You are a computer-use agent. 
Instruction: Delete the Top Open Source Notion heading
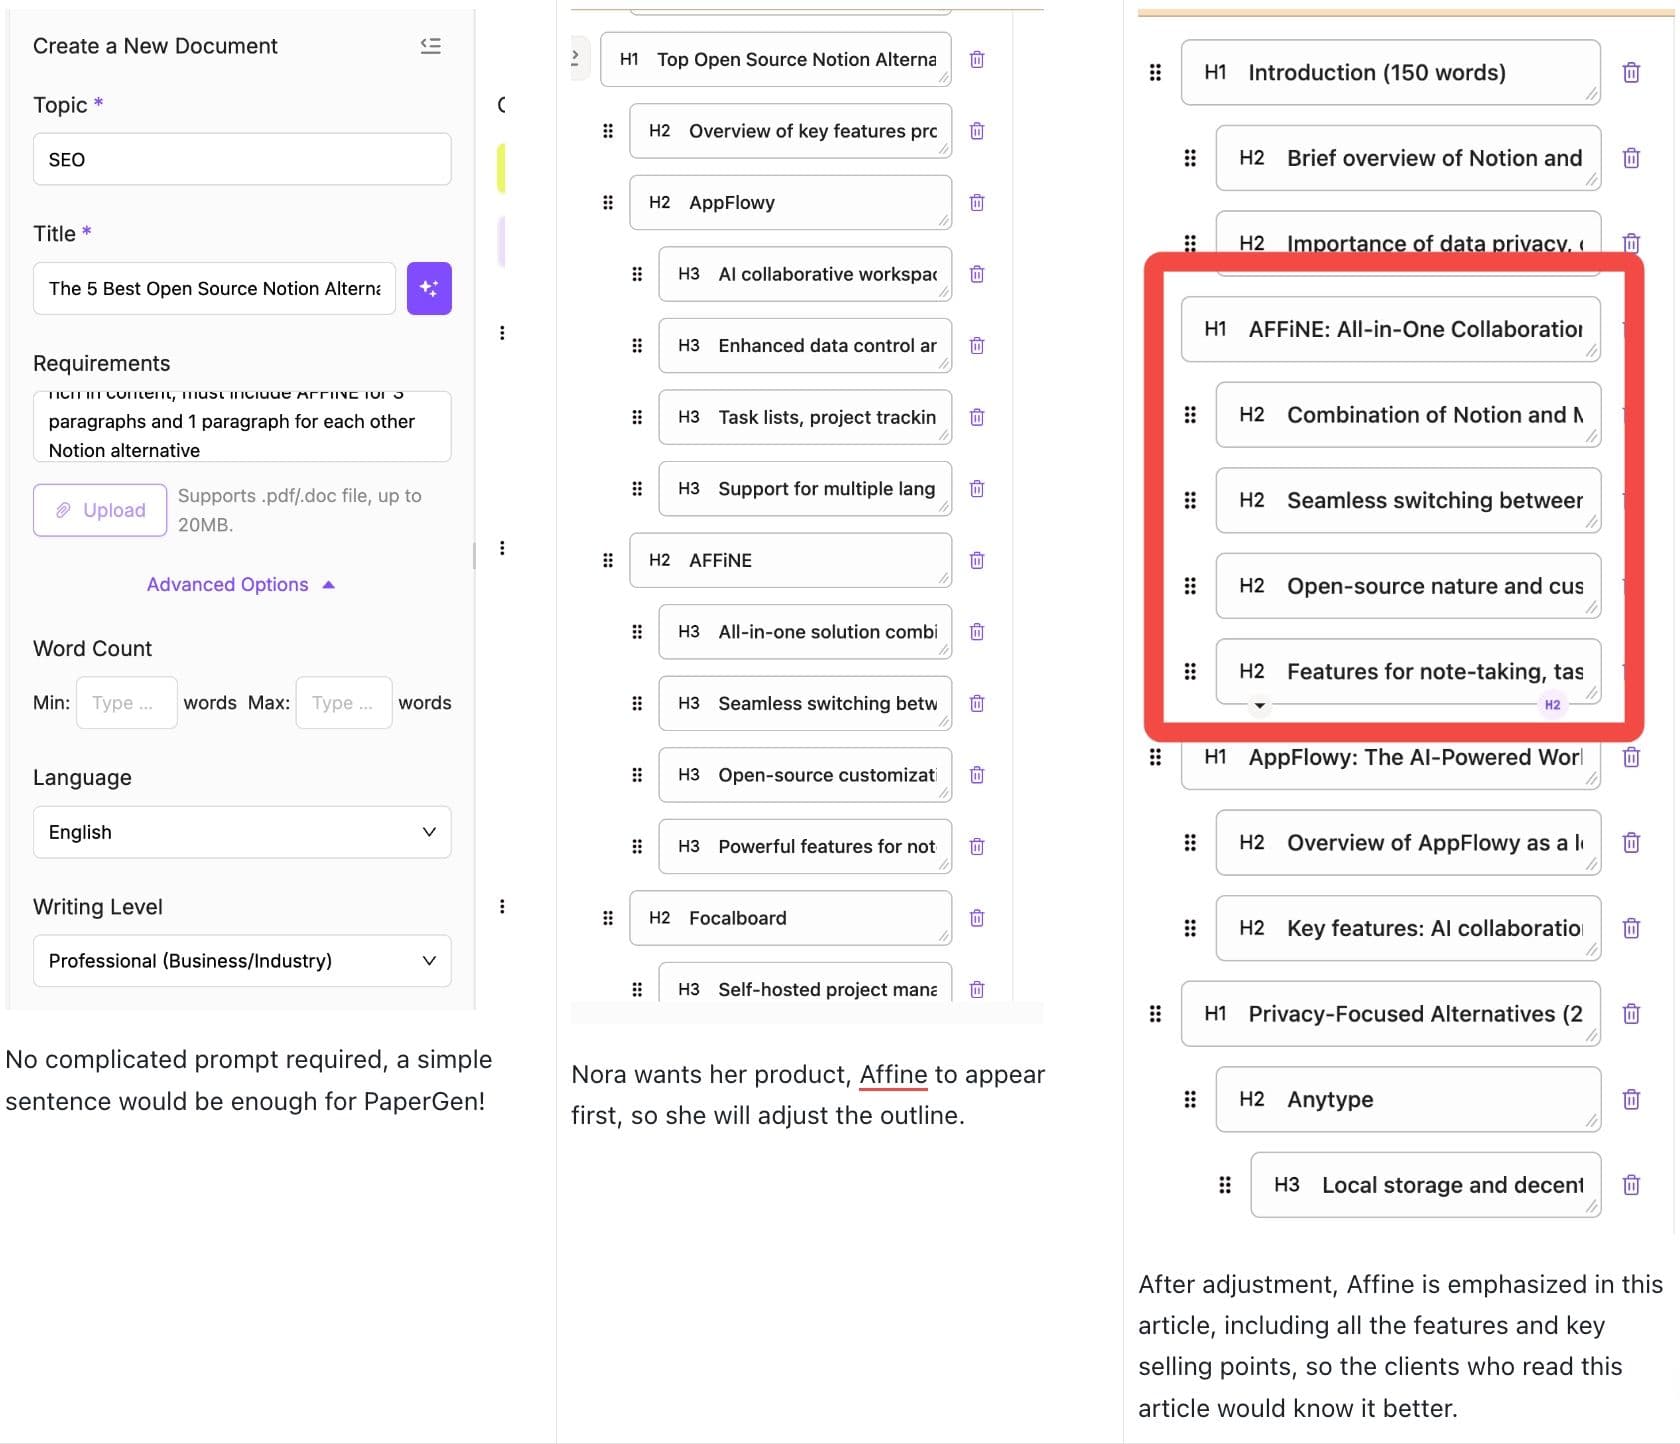[x=977, y=60]
